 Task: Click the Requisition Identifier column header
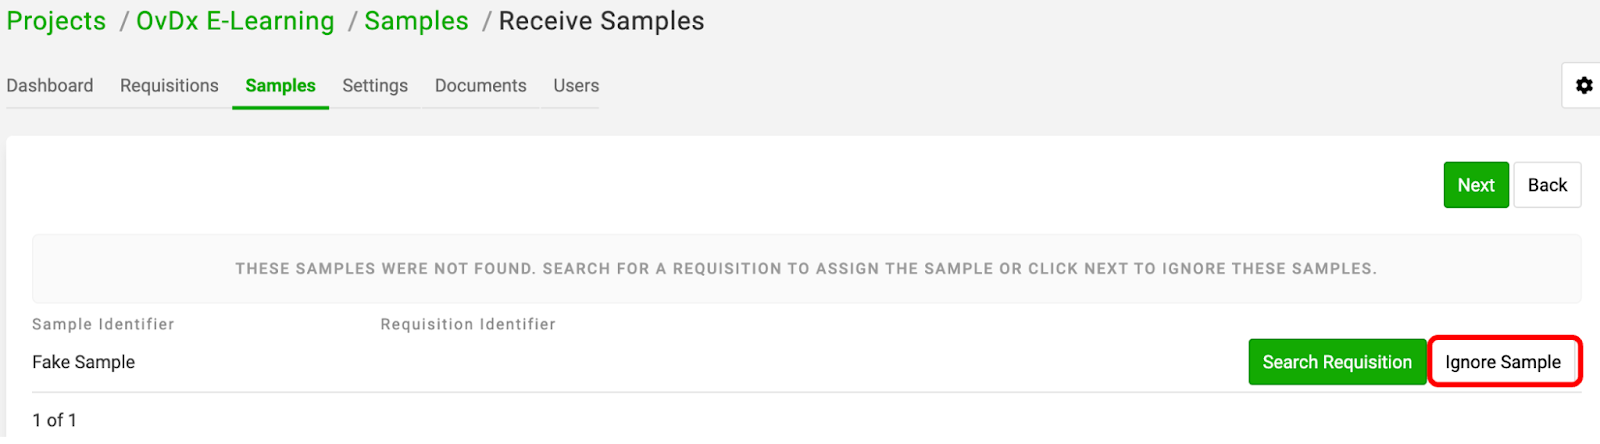(x=468, y=324)
